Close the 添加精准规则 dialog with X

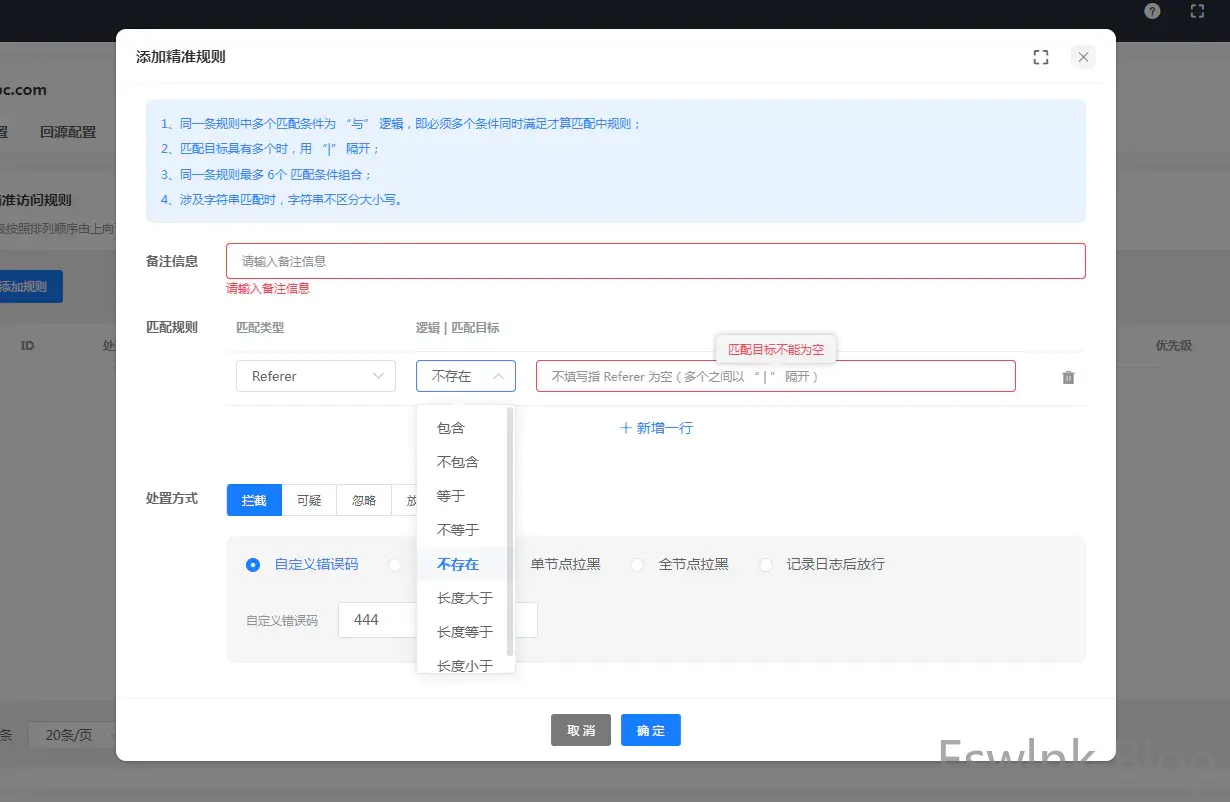point(1083,57)
